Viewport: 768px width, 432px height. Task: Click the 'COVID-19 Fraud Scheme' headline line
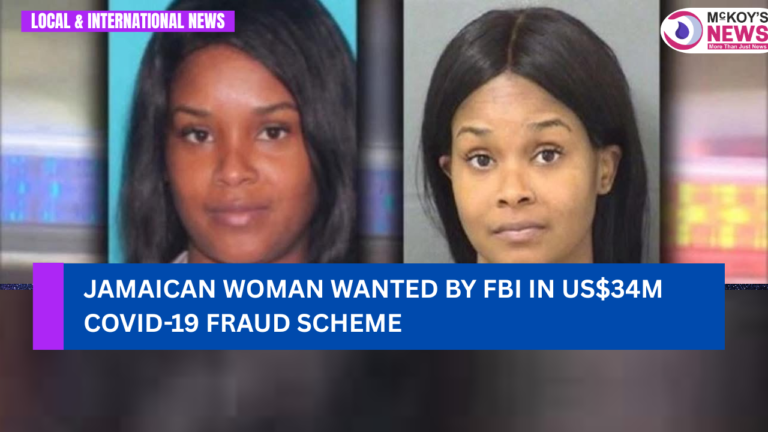(x=242, y=323)
